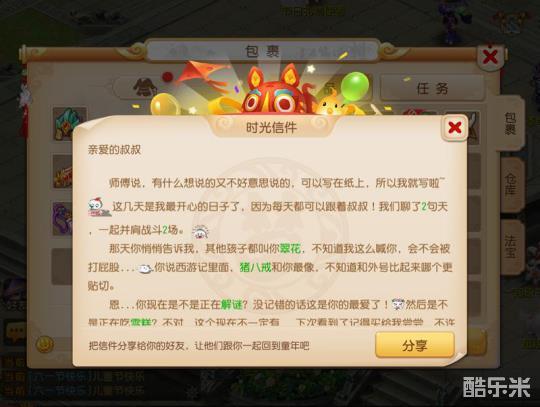Viewport: 540px width, 407px height.
Task: Select the 包裹 side tab
Action: [510, 124]
